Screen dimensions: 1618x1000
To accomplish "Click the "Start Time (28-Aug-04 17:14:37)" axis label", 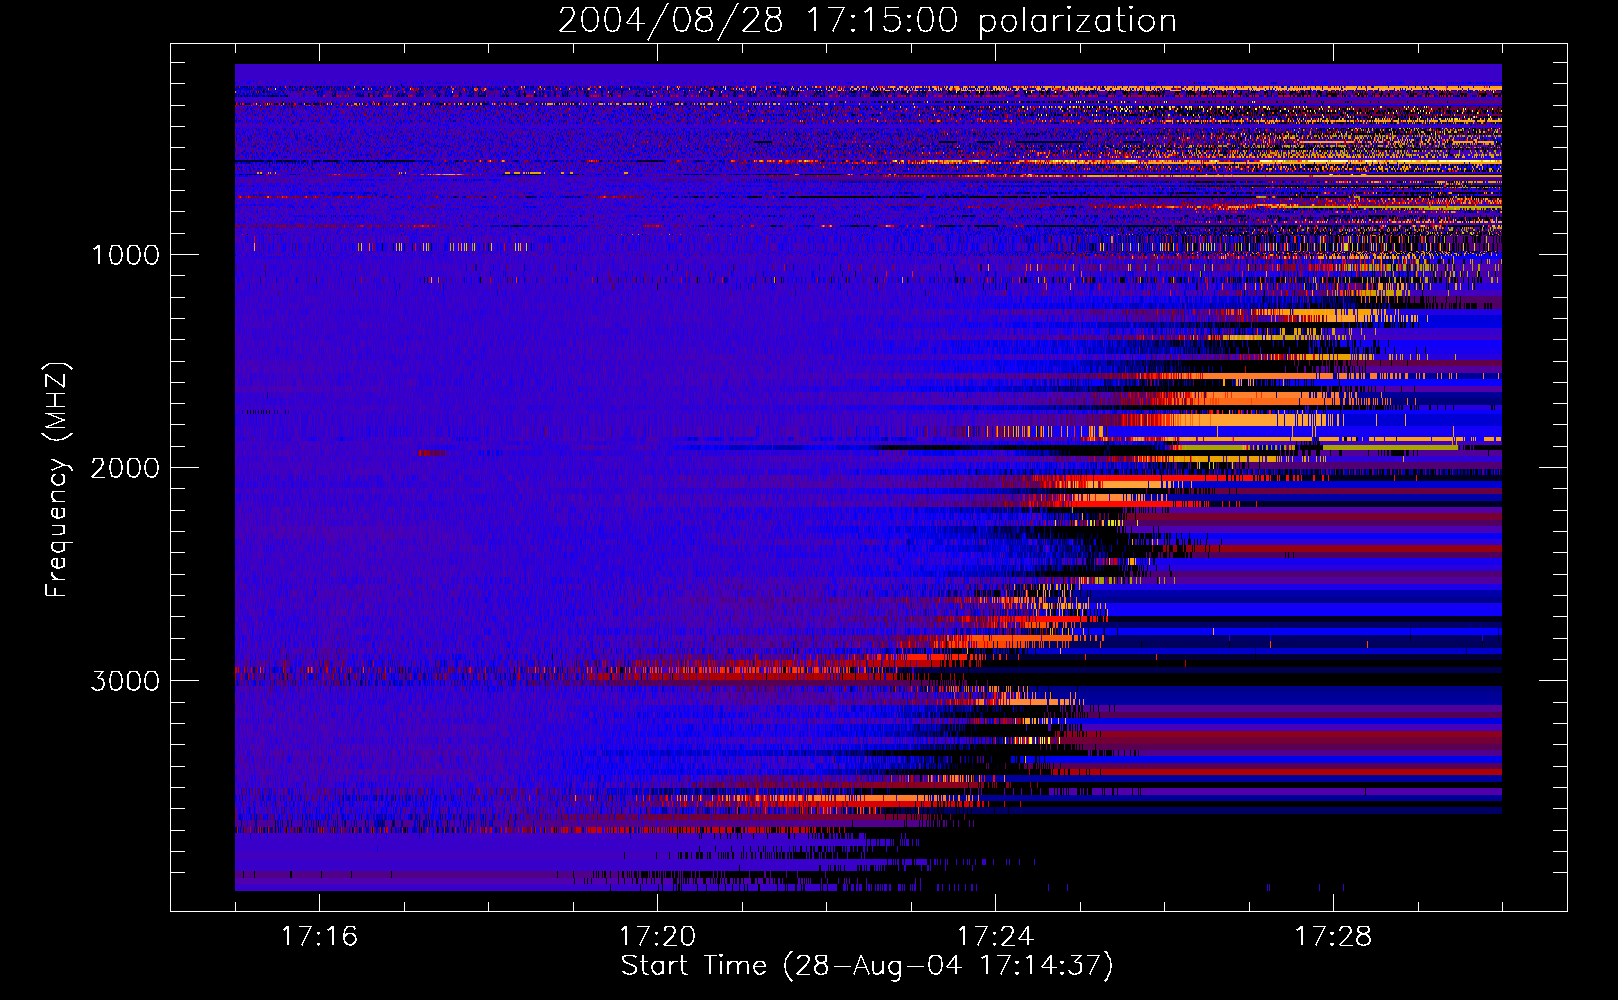I will coord(867,966).
